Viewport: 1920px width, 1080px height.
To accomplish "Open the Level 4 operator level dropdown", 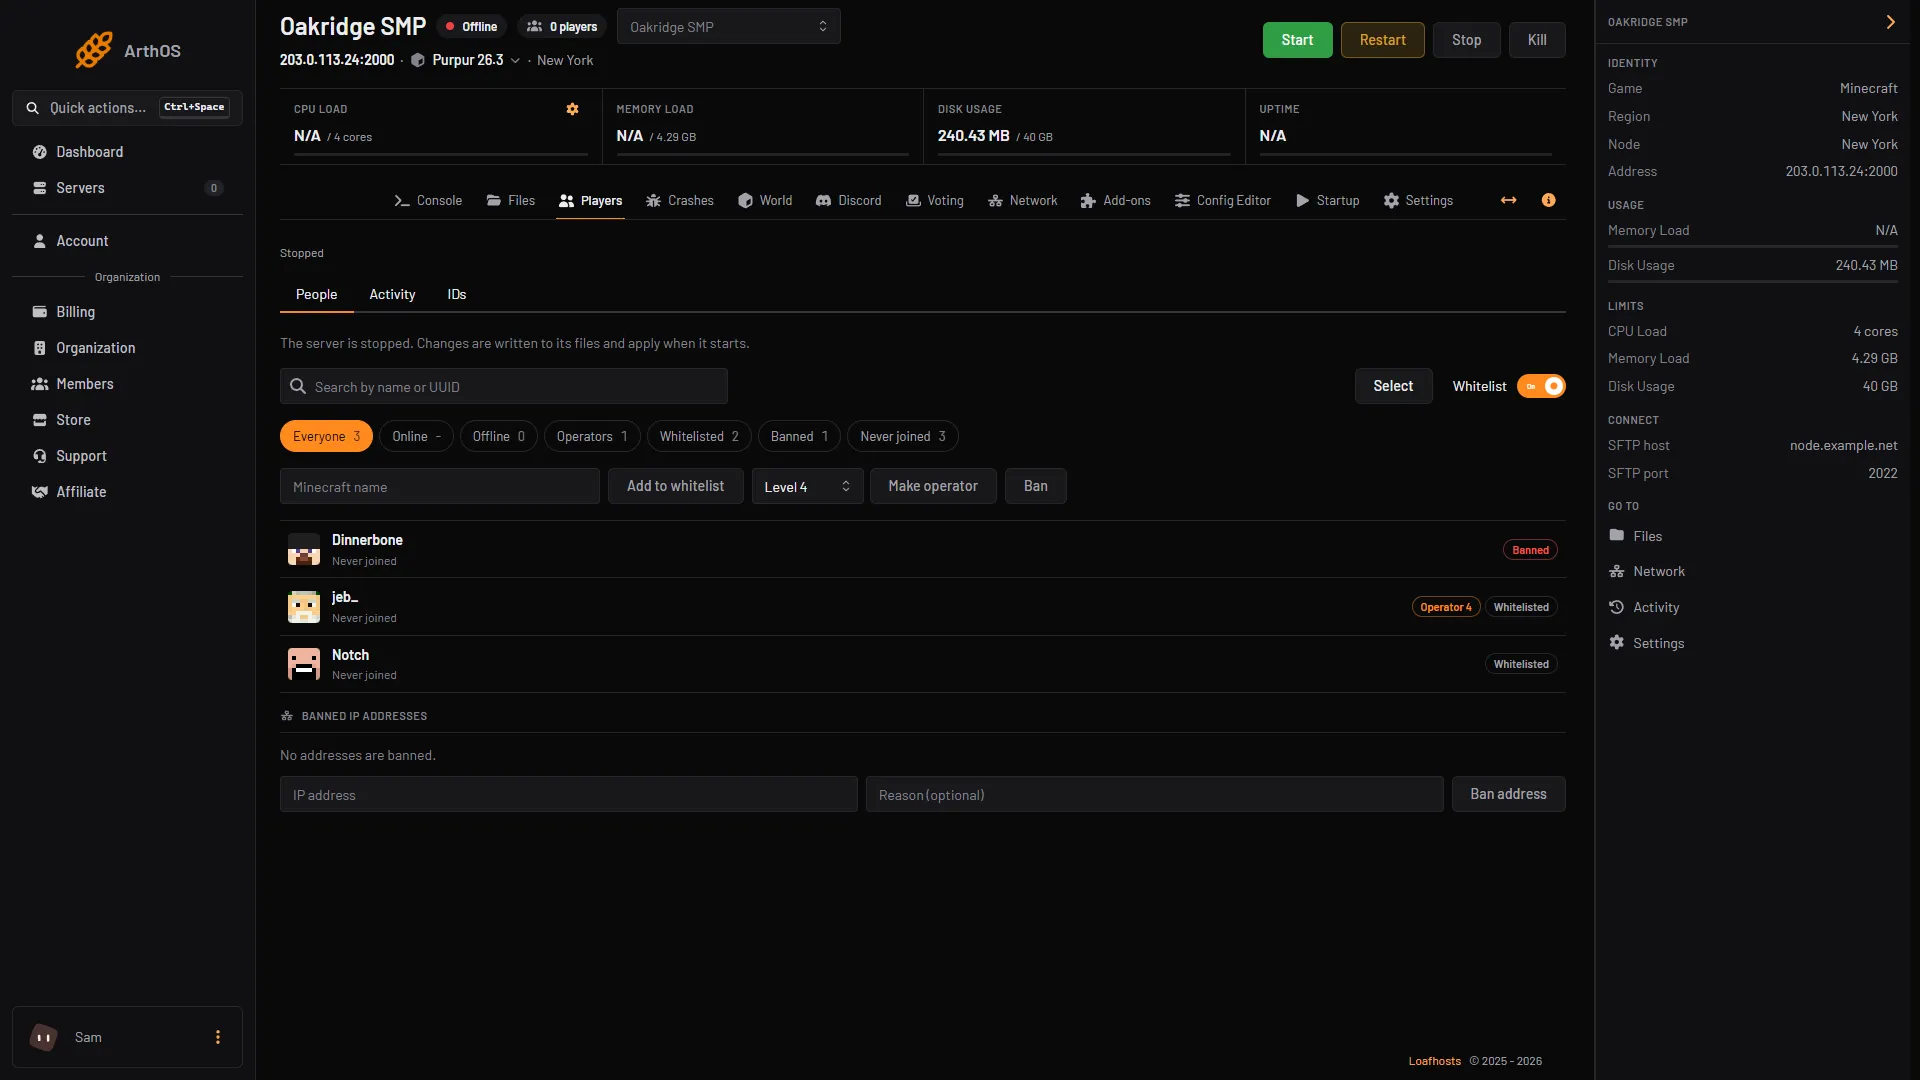I will click(x=807, y=486).
